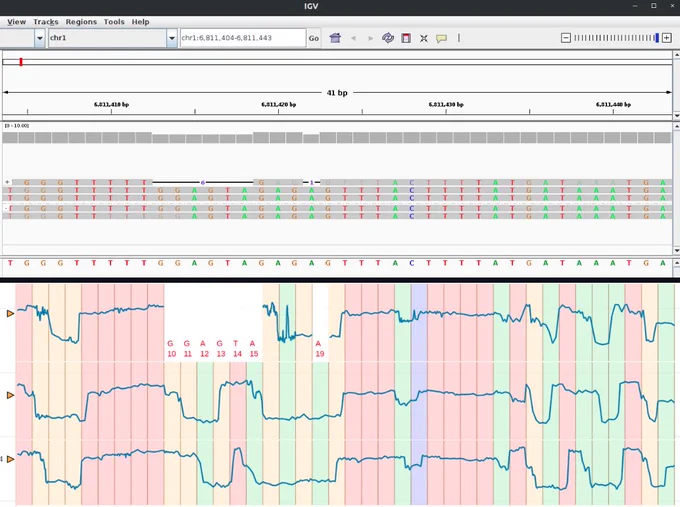Click the first signal trace orange triangle
680x507 pixels.
(10, 313)
